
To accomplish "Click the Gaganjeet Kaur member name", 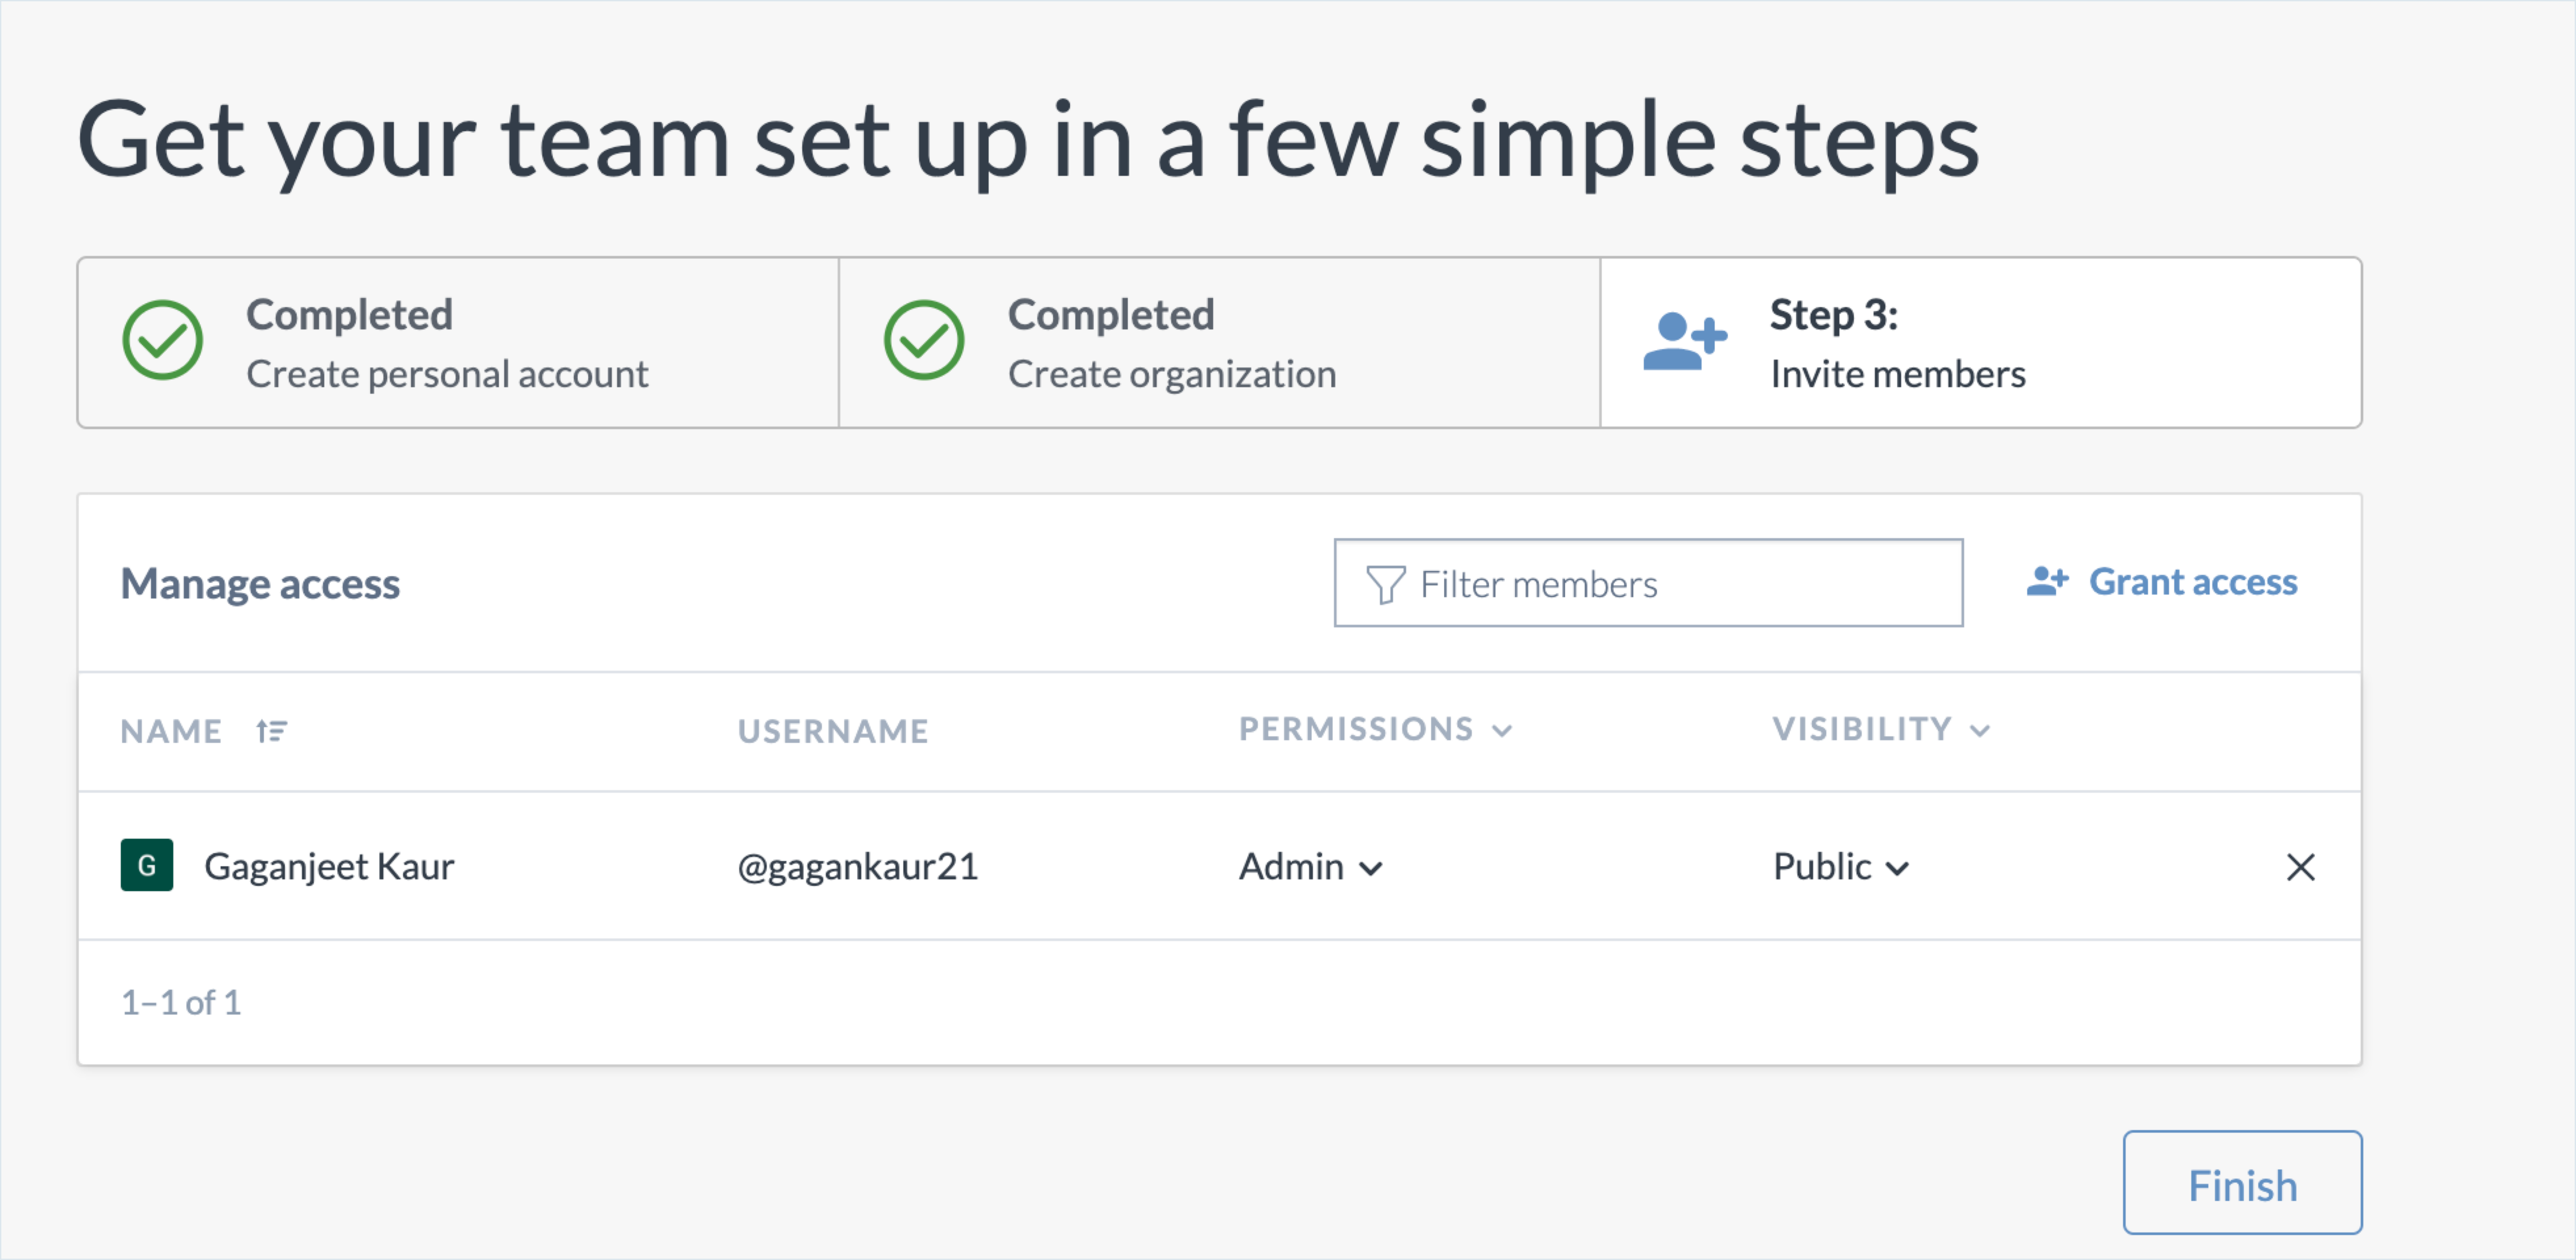I will point(329,866).
